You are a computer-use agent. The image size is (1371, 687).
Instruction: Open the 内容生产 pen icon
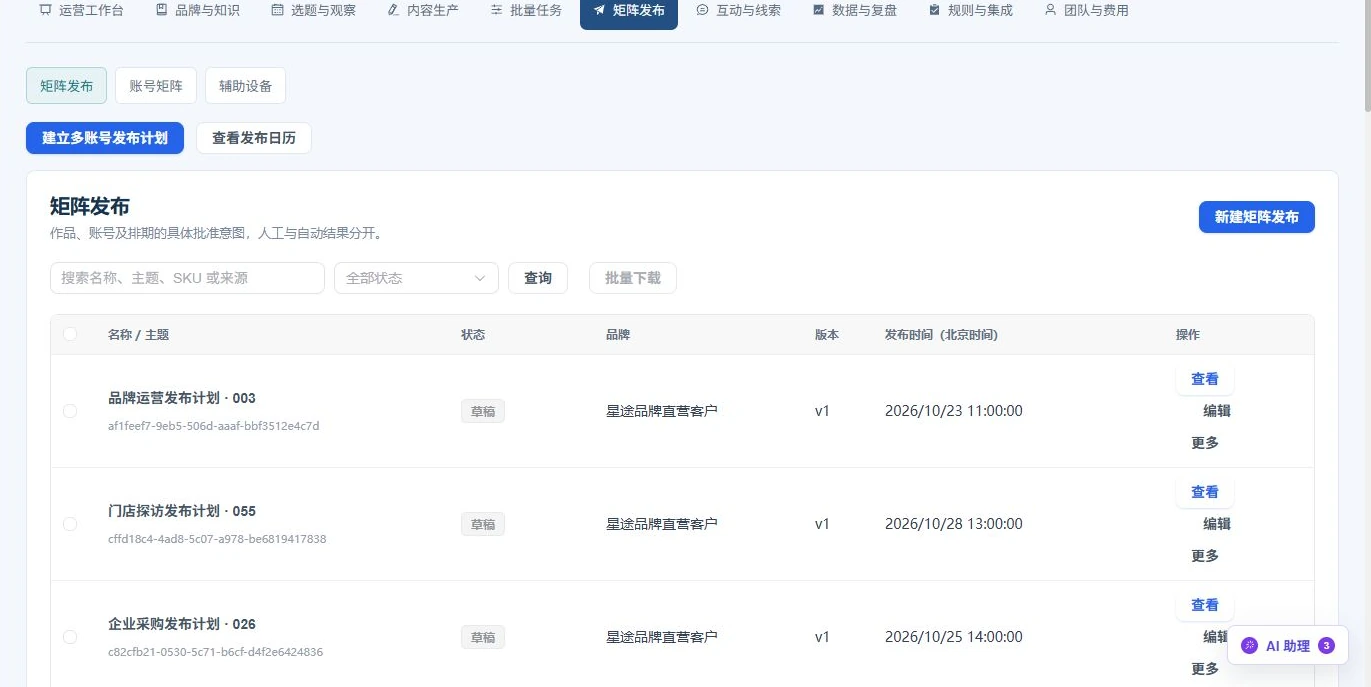(x=393, y=10)
